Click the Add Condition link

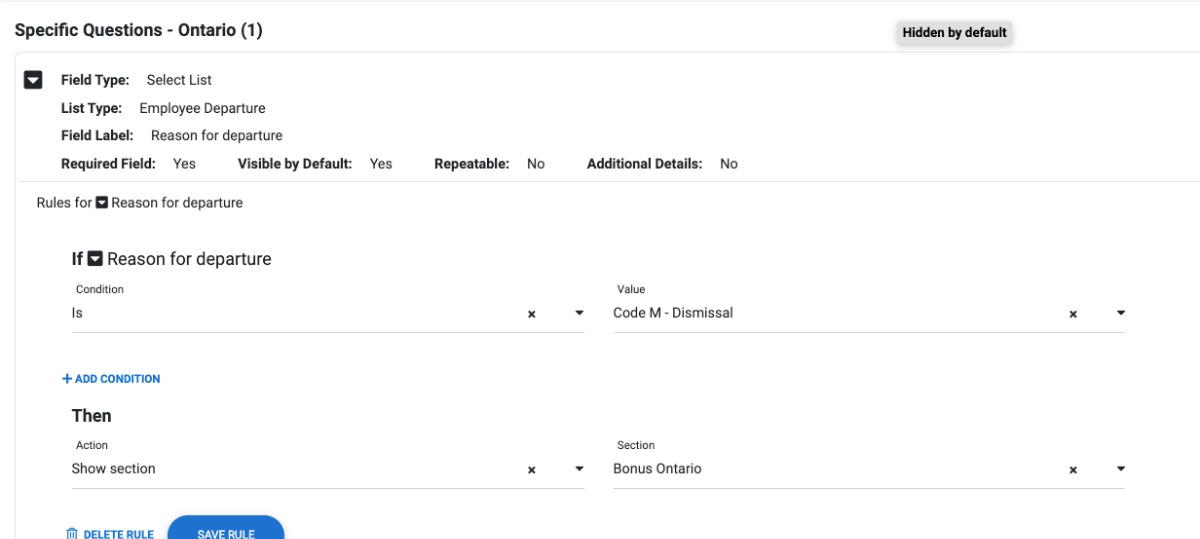tap(111, 379)
